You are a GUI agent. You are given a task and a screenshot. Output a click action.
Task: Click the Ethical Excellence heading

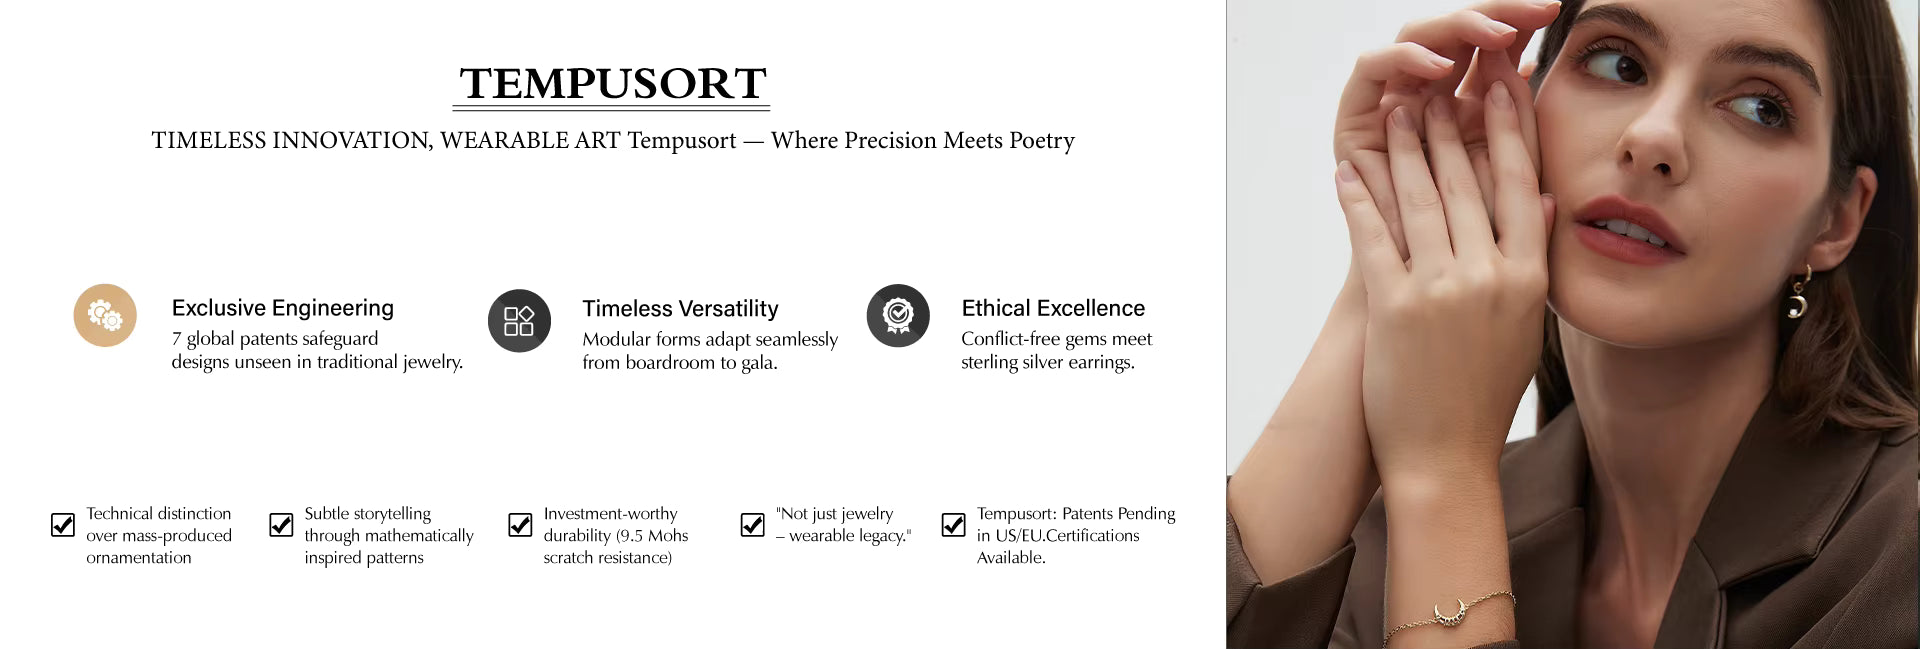[x=1053, y=308]
